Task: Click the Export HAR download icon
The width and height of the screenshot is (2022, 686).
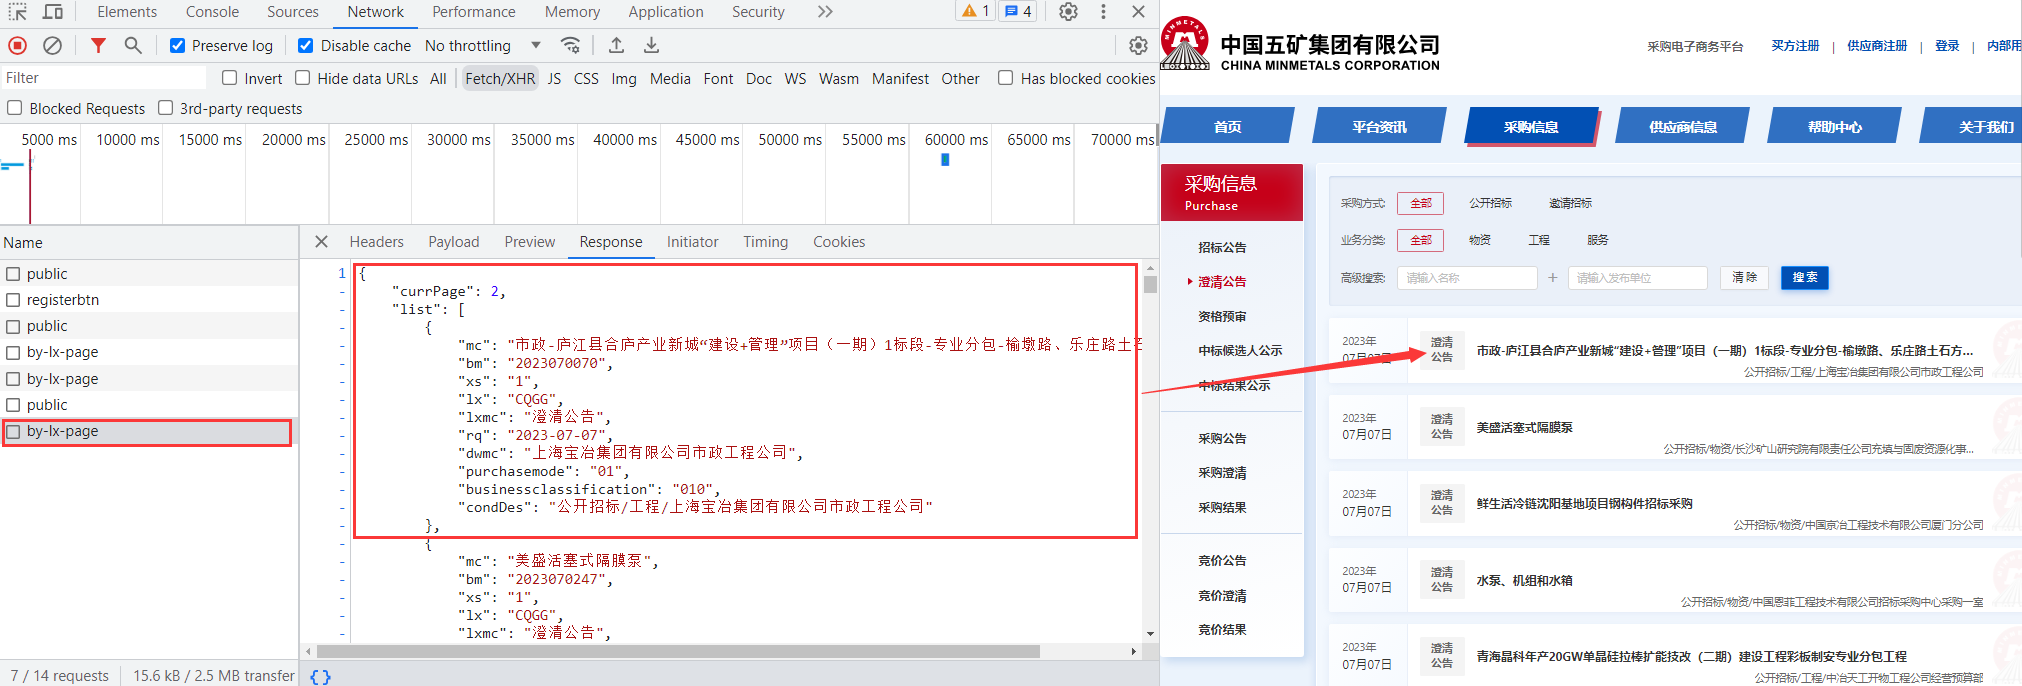Action: point(651,45)
